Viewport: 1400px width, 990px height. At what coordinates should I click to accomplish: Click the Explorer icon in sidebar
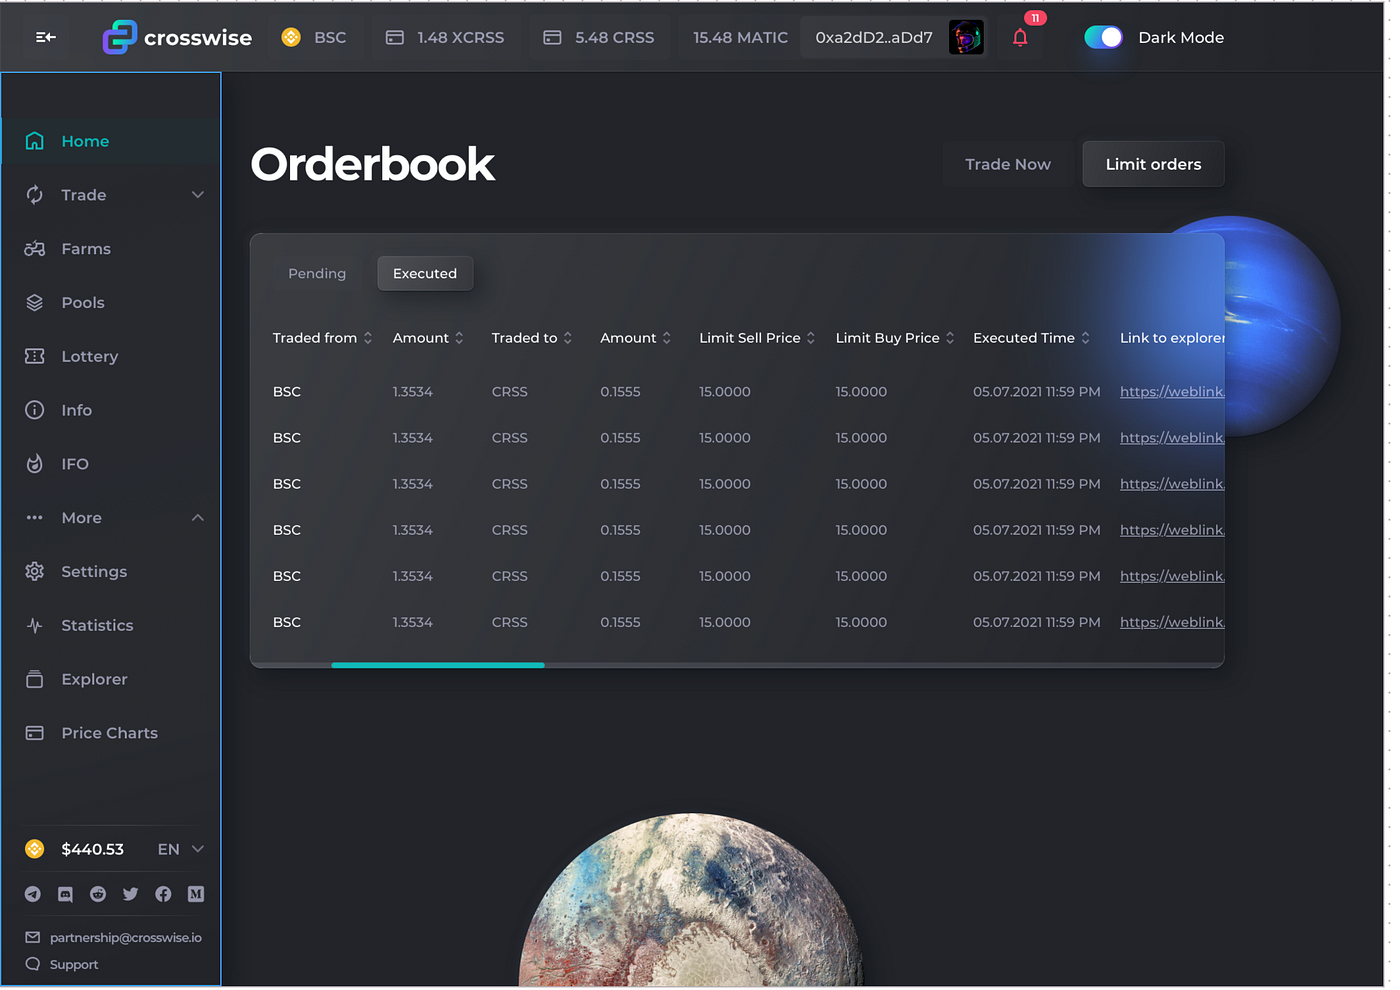[x=35, y=679]
